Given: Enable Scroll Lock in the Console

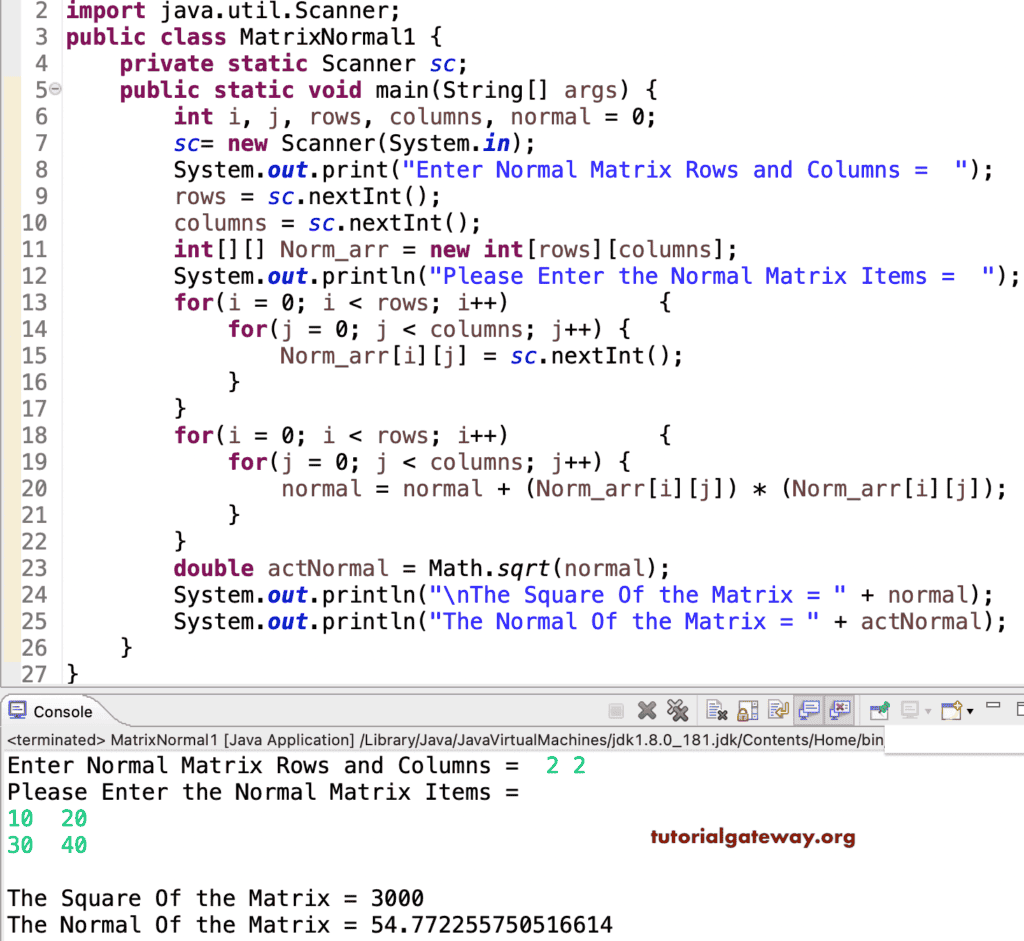Looking at the screenshot, I should (748, 710).
